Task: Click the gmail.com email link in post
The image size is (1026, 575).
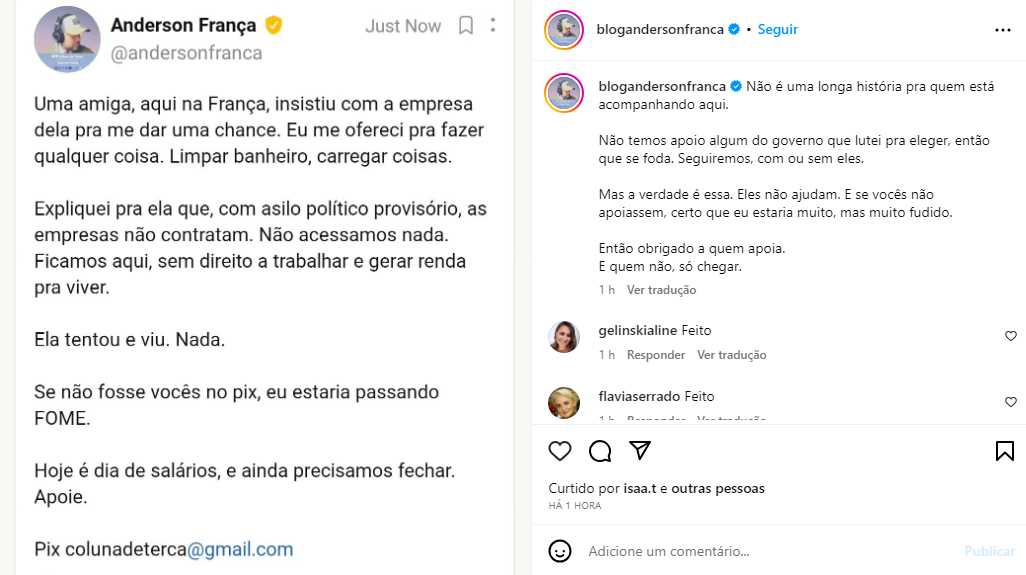Action: [240, 549]
